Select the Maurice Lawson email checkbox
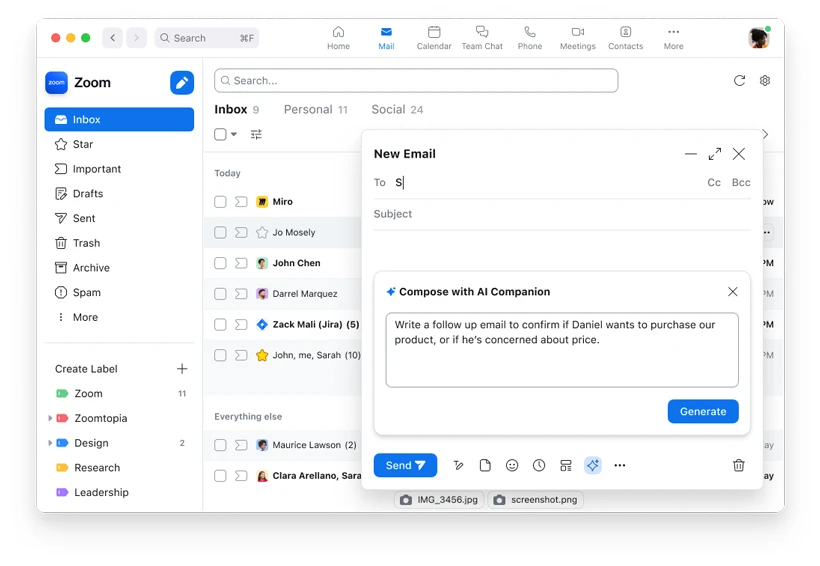 pyautogui.click(x=220, y=445)
